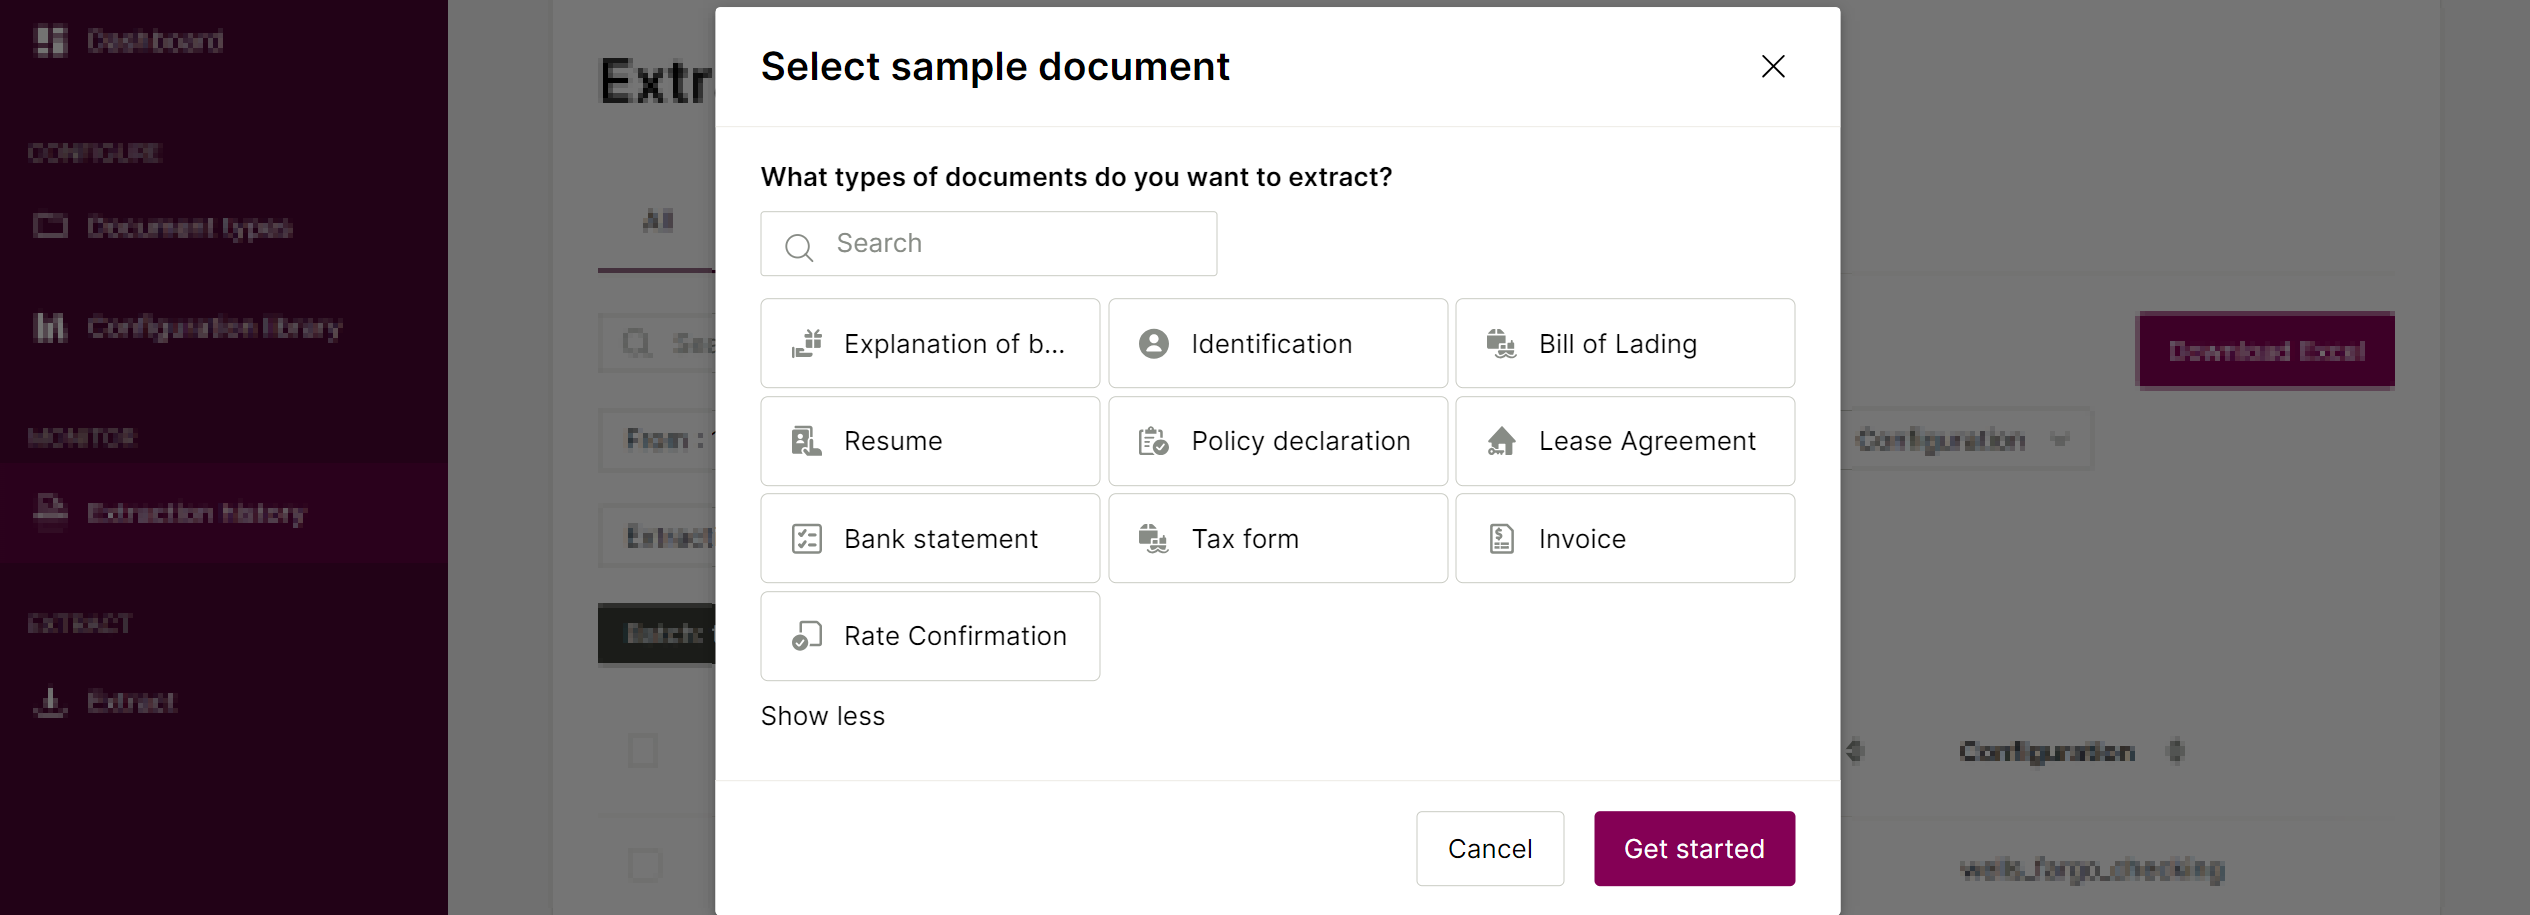The width and height of the screenshot is (2530, 915).
Task: Collapse list with Show less
Action: (823, 716)
